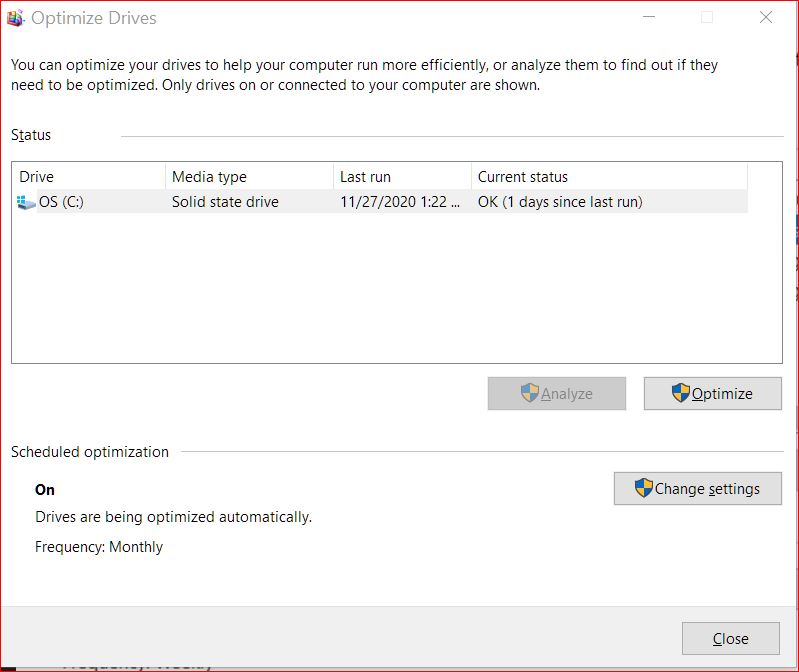Screen dimensions: 799x672
Task: Close the dialog with the Close button
Action: pyautogui.click(x=731, y=638)
